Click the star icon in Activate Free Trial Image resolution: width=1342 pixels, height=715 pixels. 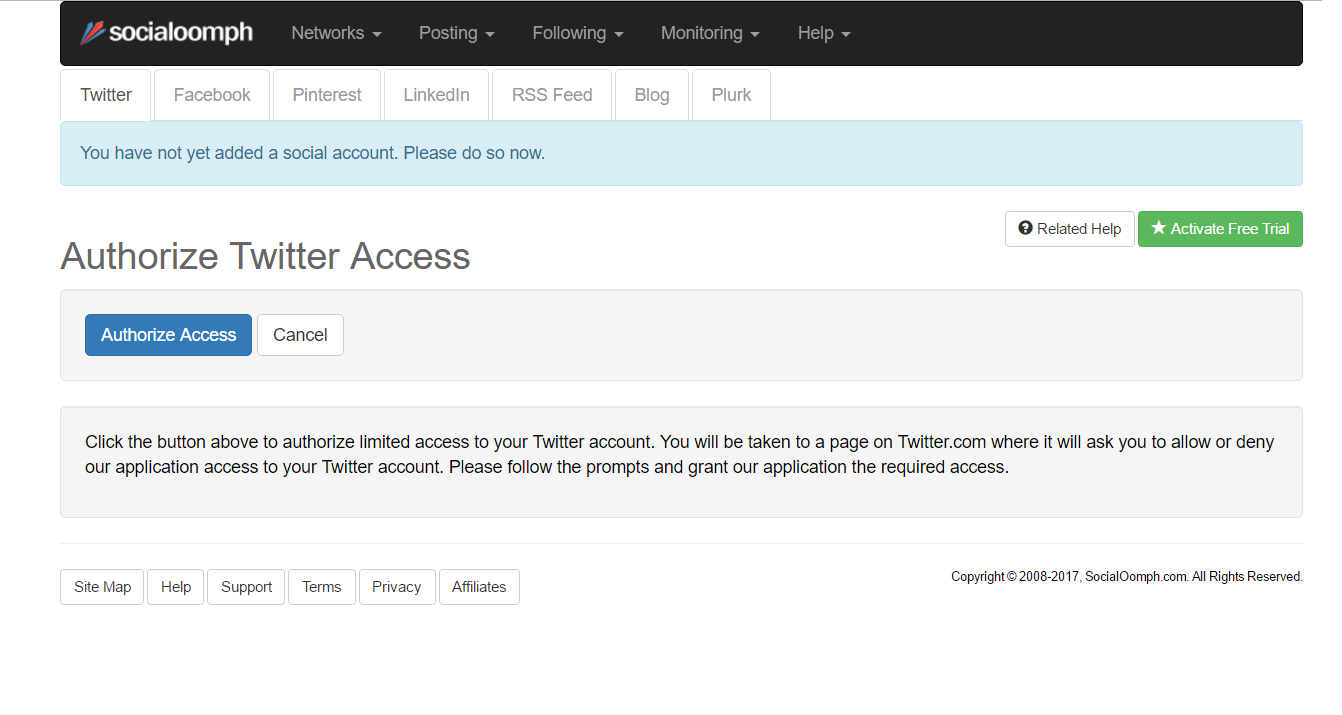pos(1159,228)
